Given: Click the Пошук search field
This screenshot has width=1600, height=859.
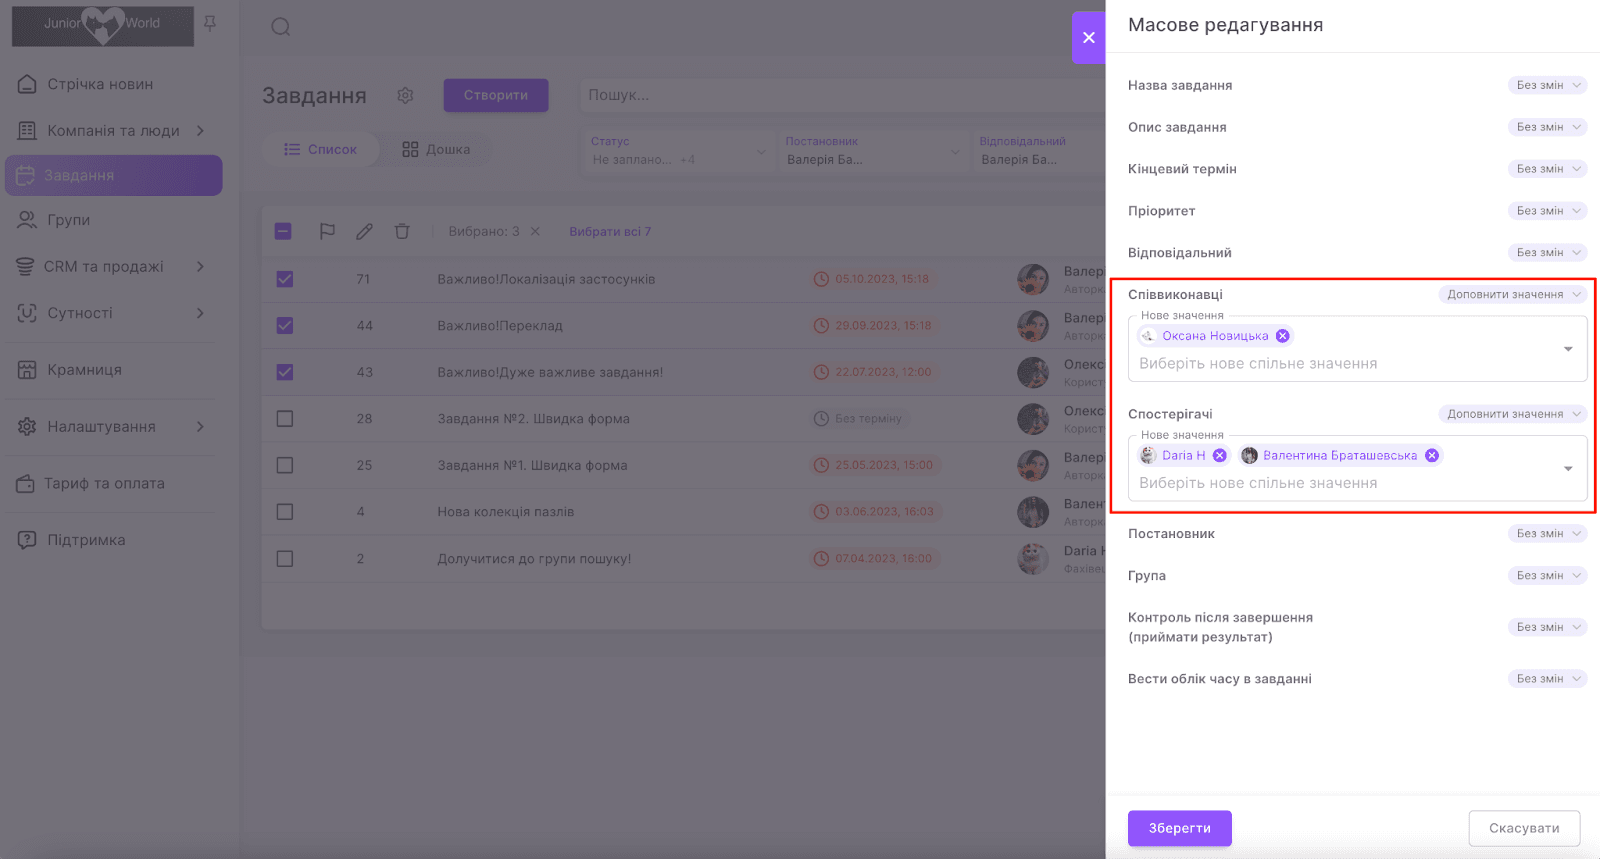Looking at the screenshot, I should pos(840,95).
